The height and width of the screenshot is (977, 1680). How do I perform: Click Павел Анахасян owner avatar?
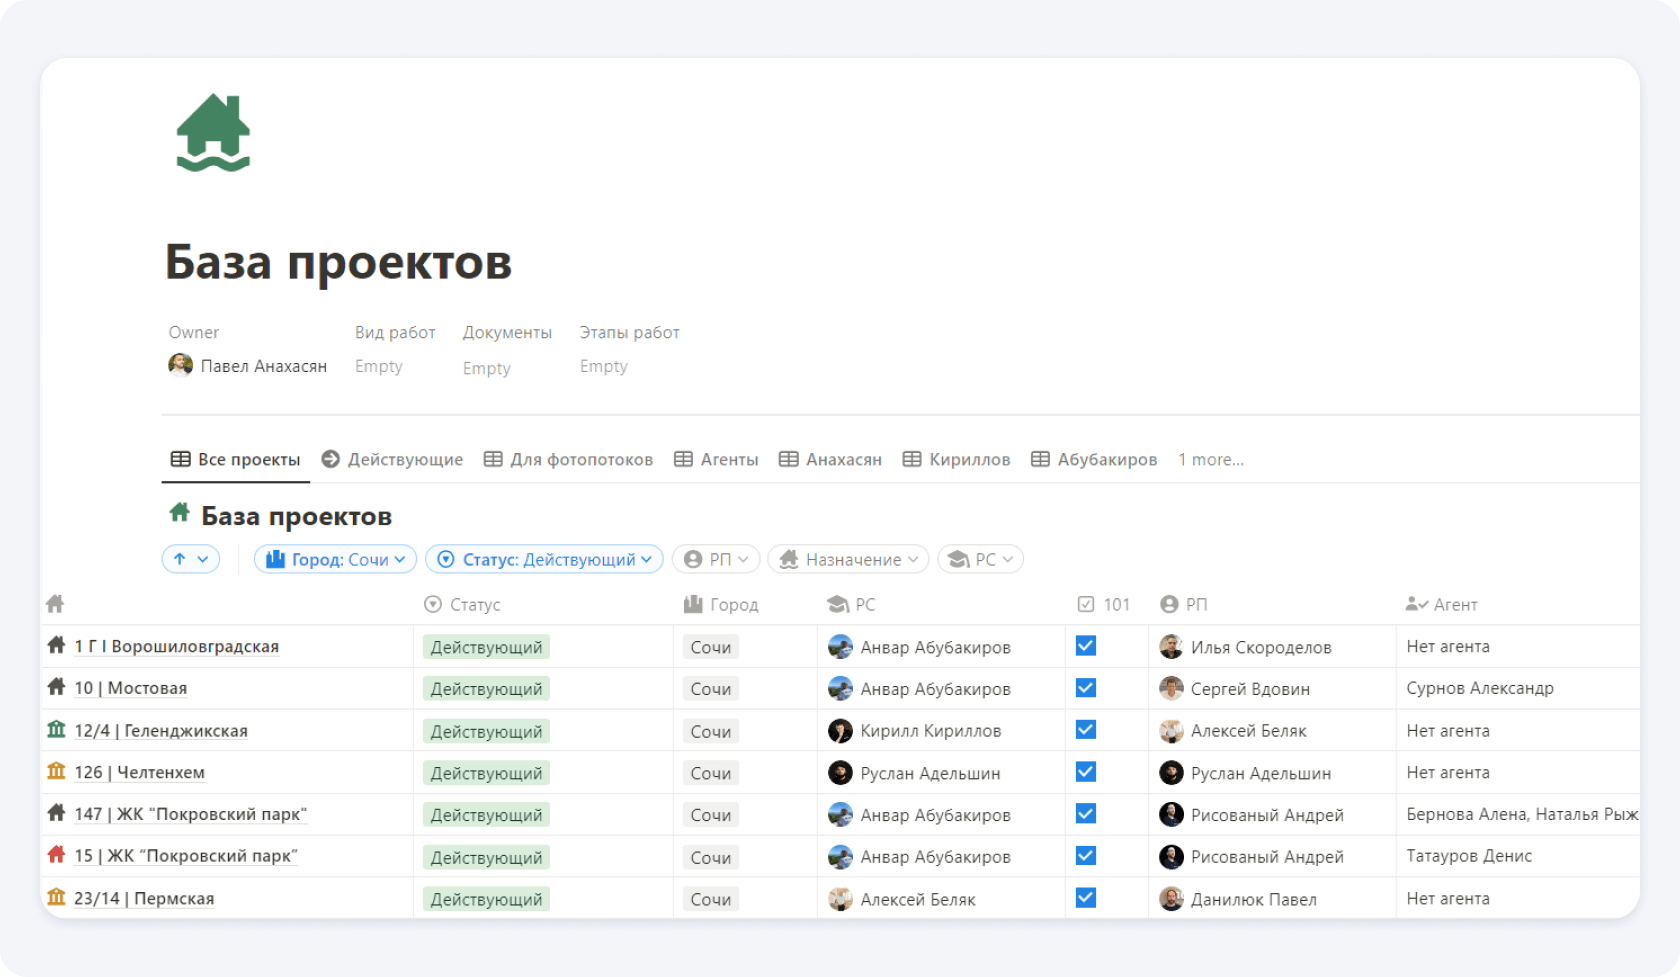(x=180, y=366)
